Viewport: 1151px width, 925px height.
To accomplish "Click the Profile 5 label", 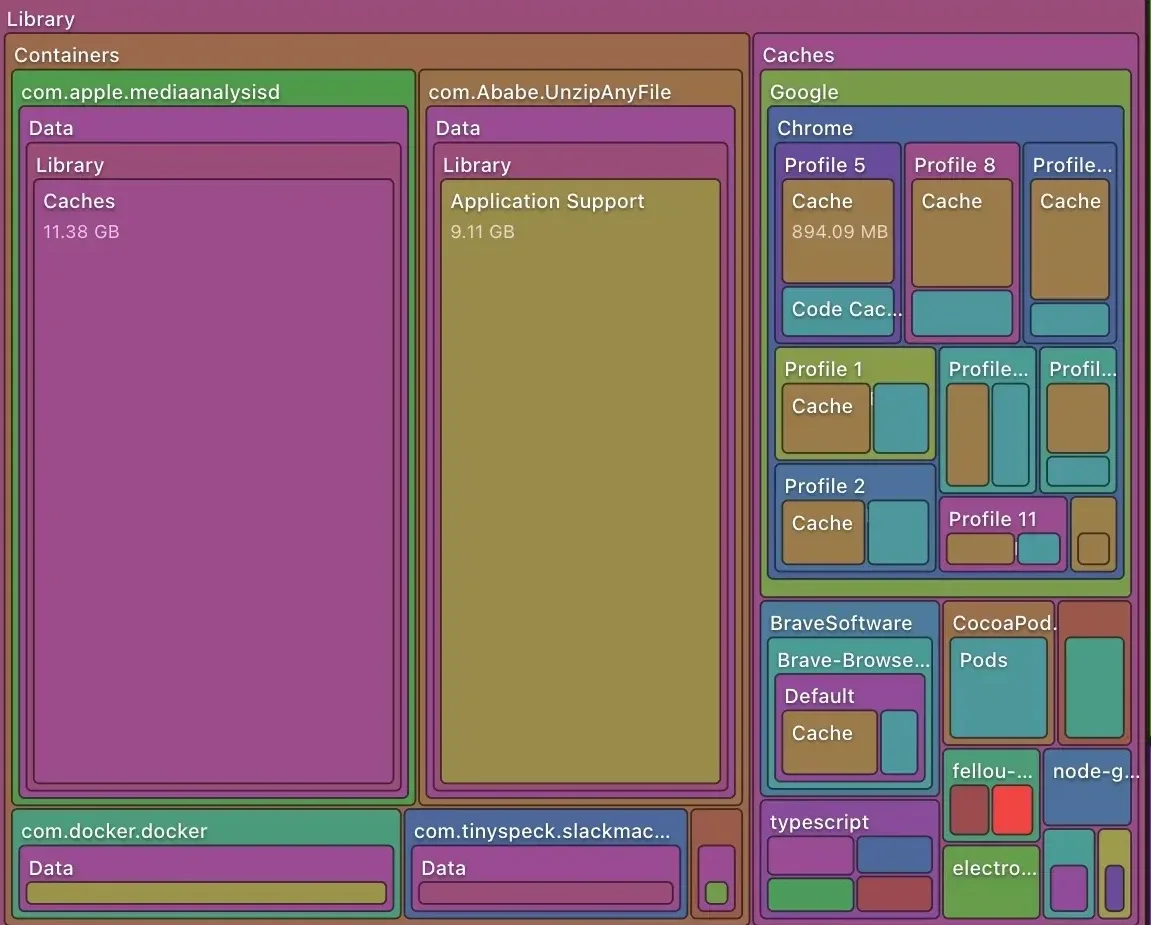I will (x=824, y=165).
